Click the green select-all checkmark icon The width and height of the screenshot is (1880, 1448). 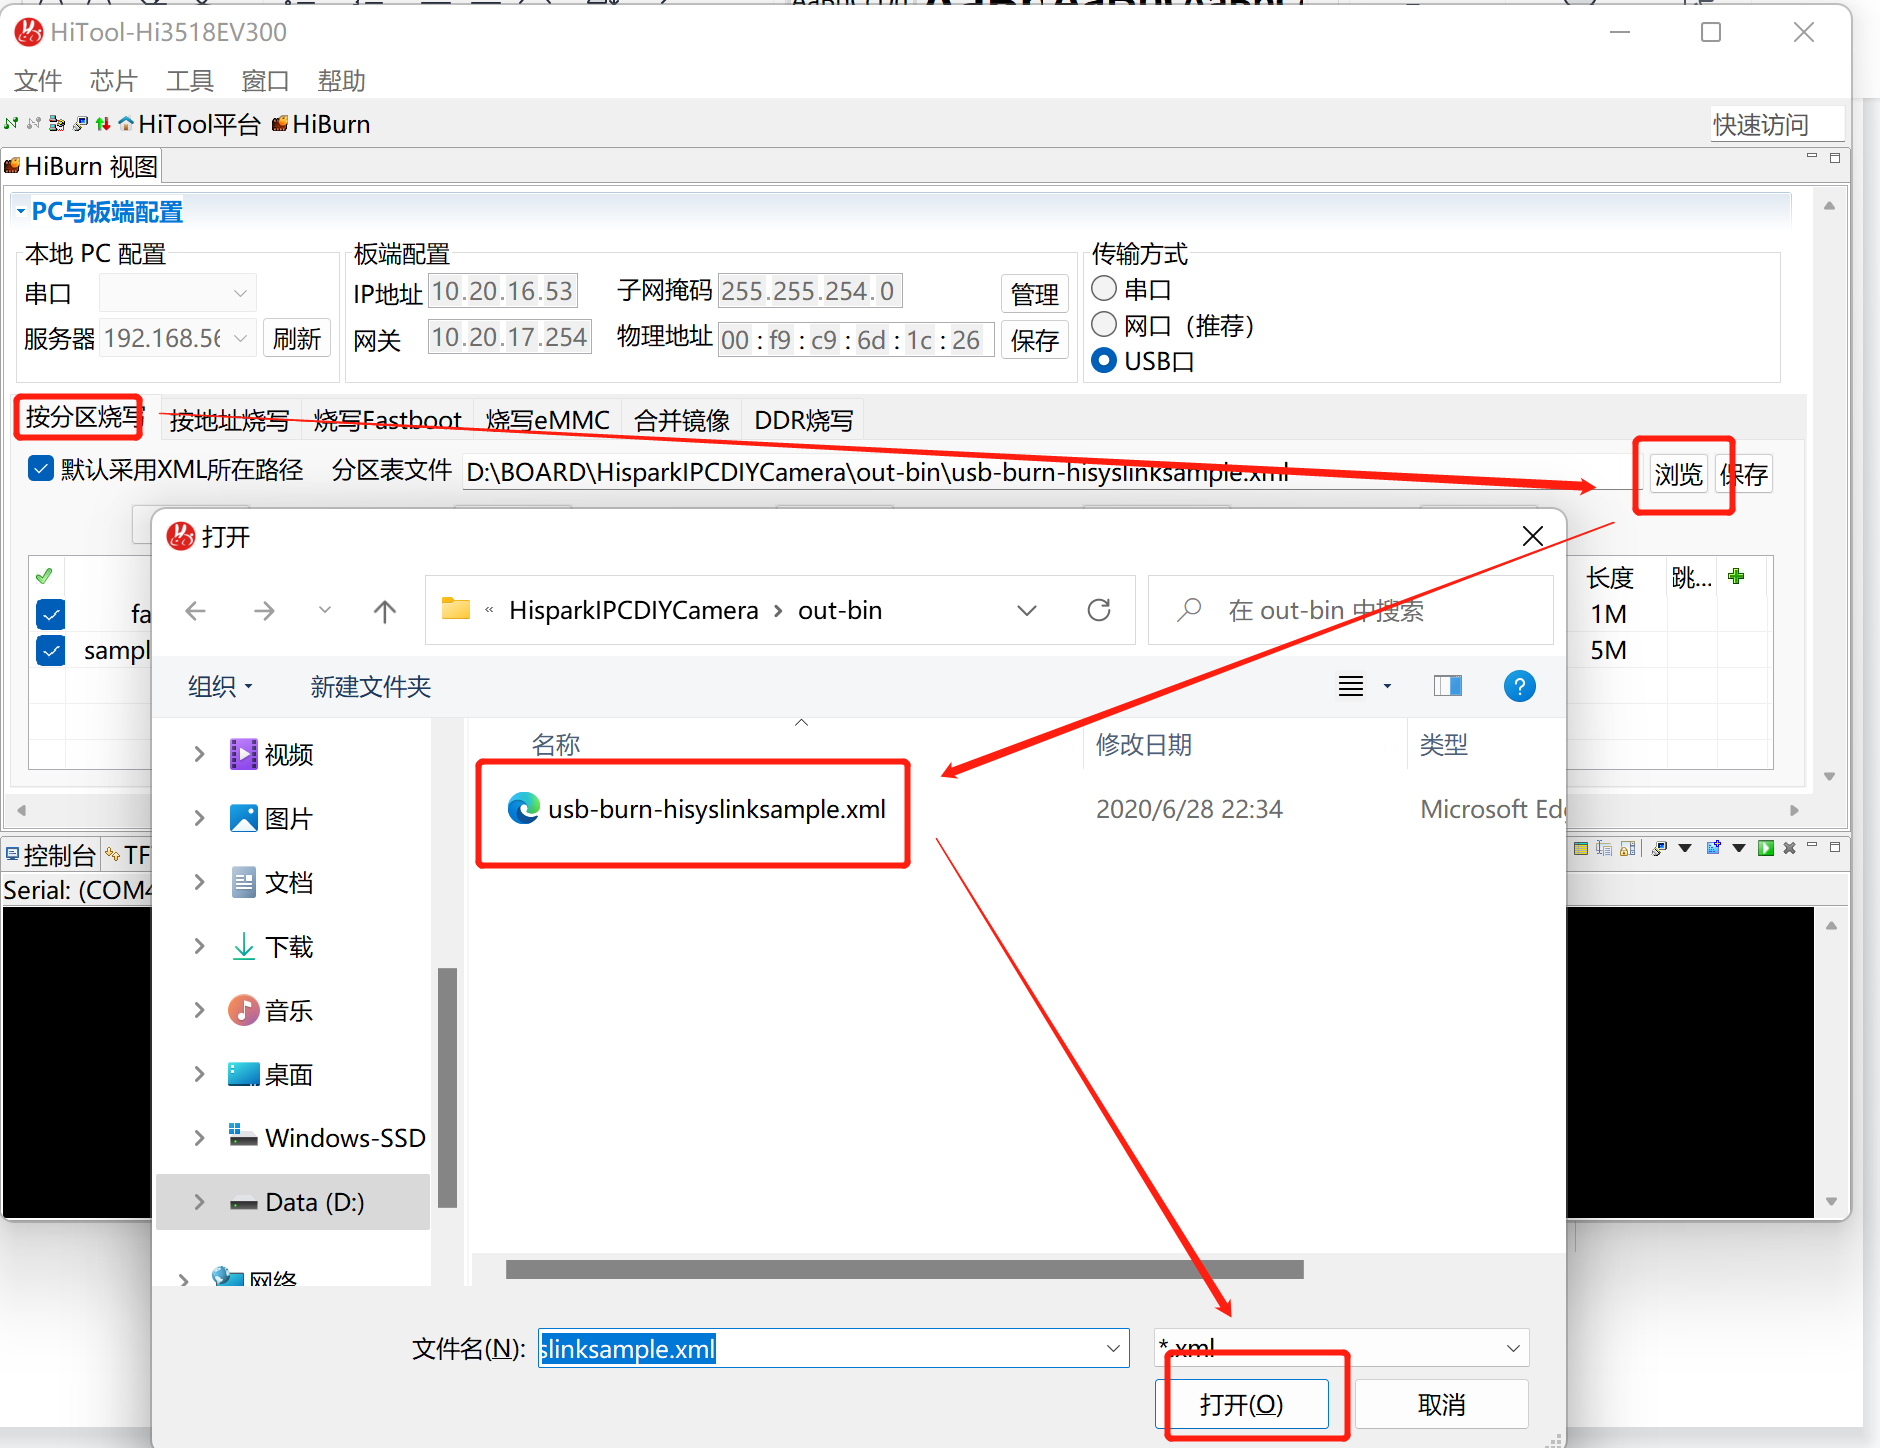[x=44, y=576]
